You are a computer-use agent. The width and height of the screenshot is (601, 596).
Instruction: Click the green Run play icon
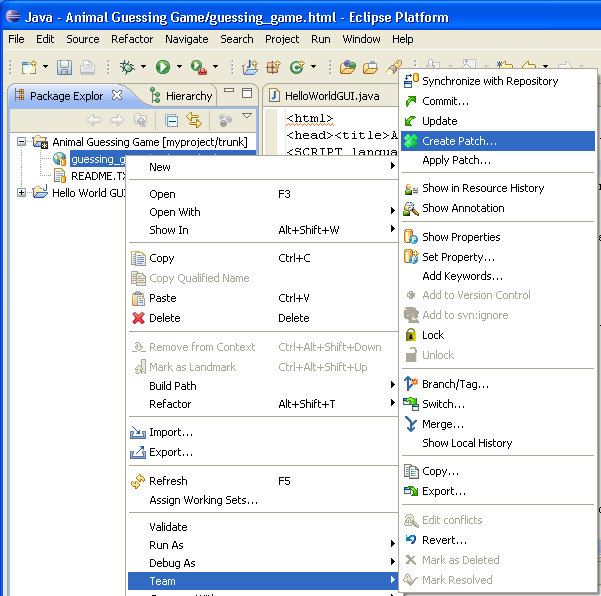163,67
